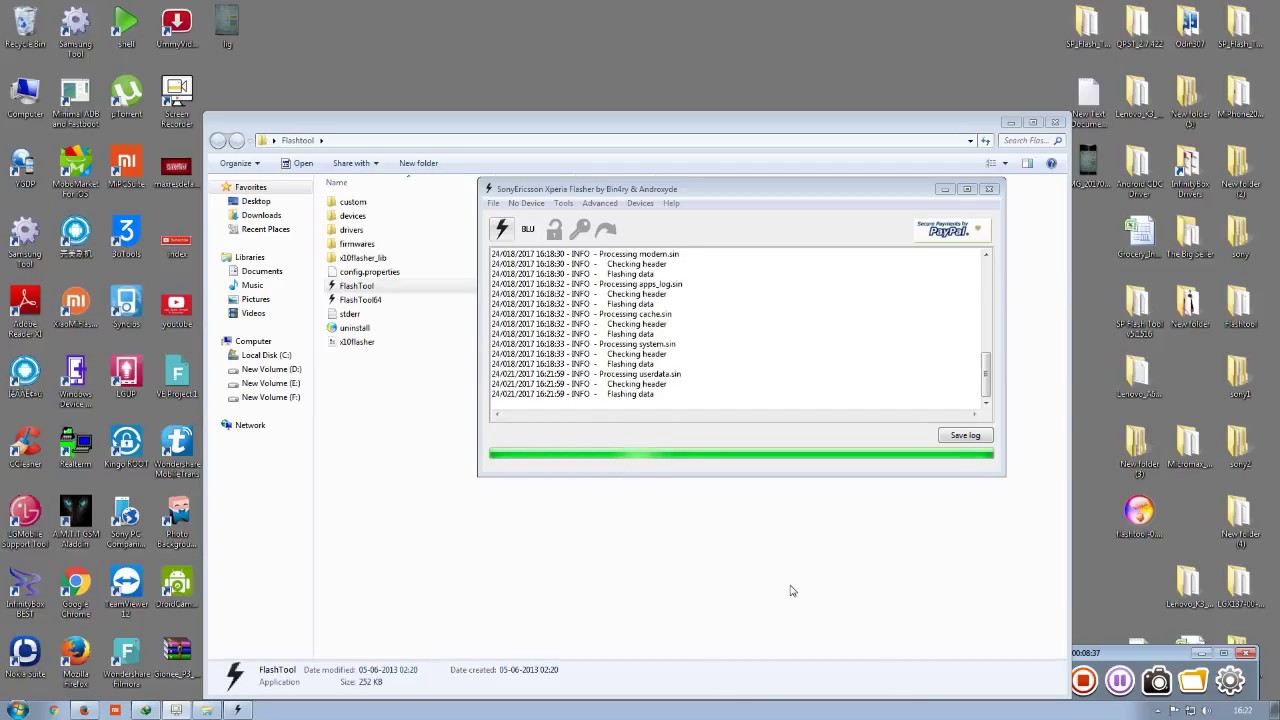Click Open button in Explorer toolbar
This screenshot has width=1280, height=720.
[x=297, y=163]
